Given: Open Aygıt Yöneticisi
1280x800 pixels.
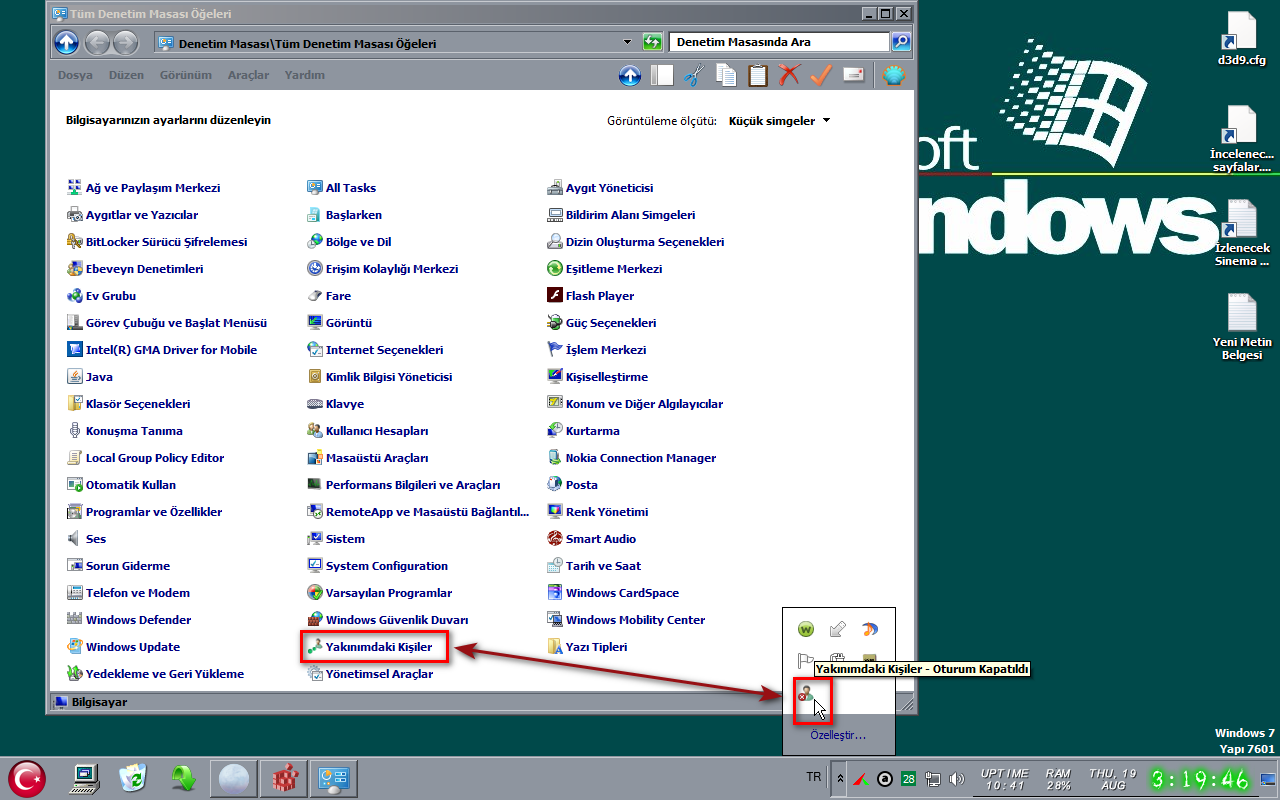Looking at the screenshot, I should click(600, 188).
